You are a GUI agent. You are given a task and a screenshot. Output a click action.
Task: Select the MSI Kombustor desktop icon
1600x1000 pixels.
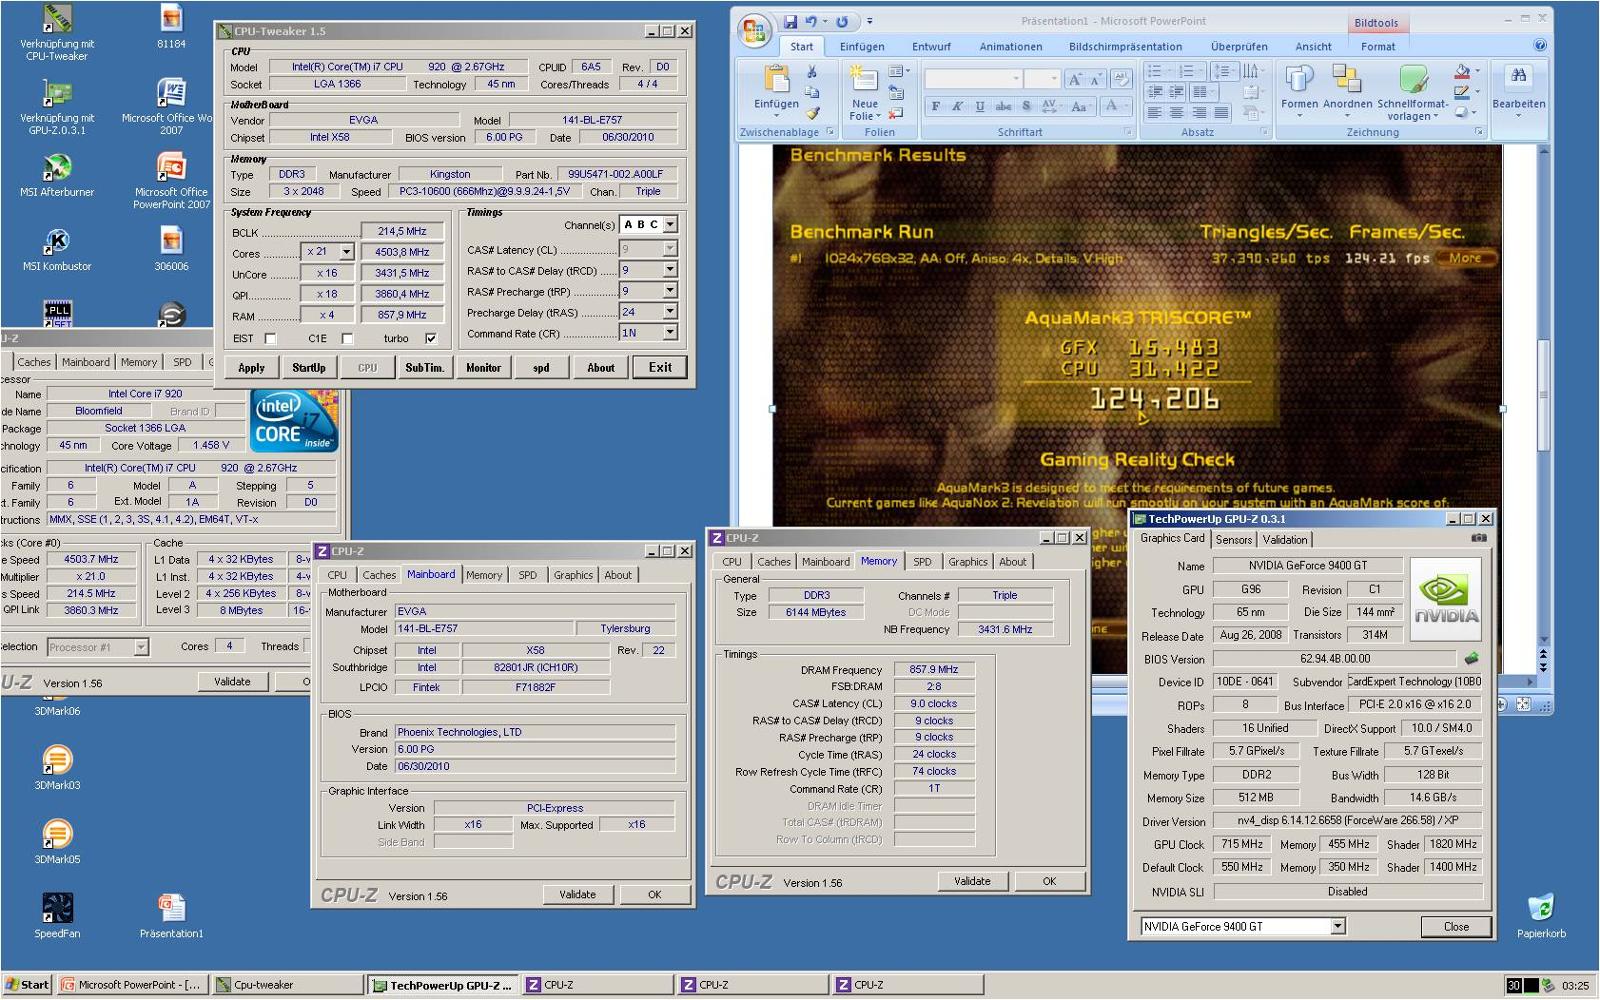57,250
